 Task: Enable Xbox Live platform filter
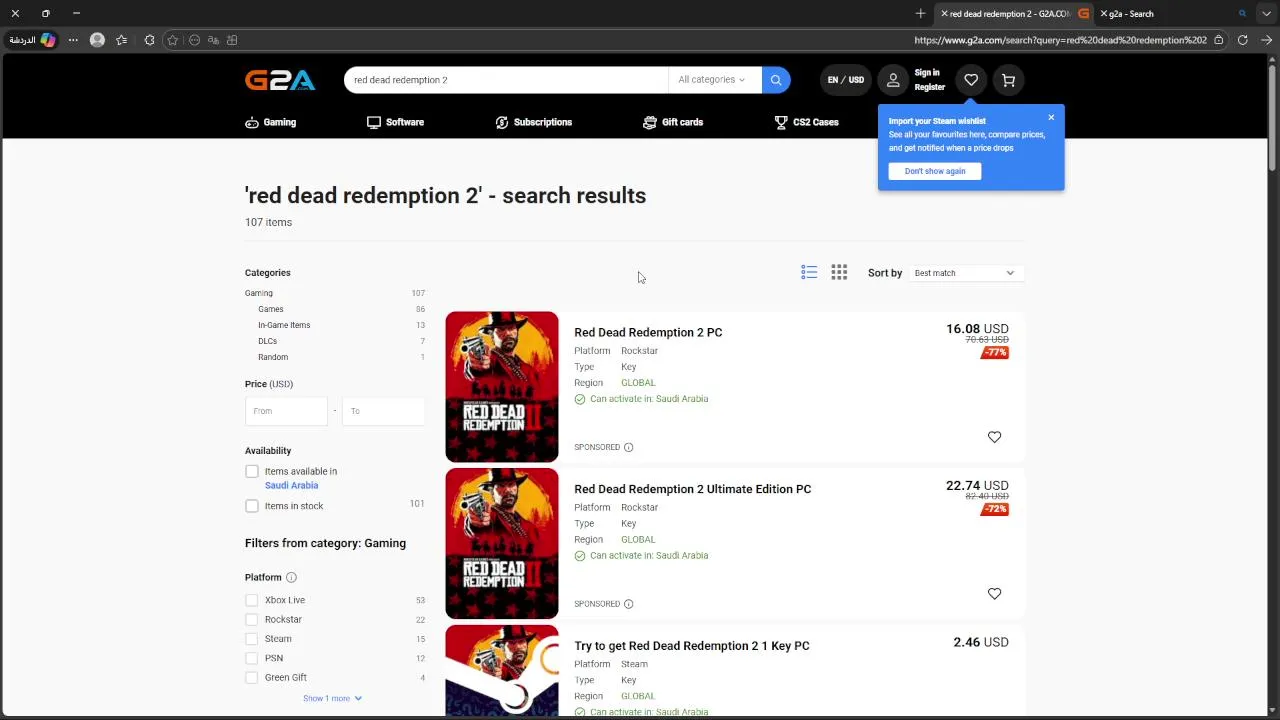[251, 600]
